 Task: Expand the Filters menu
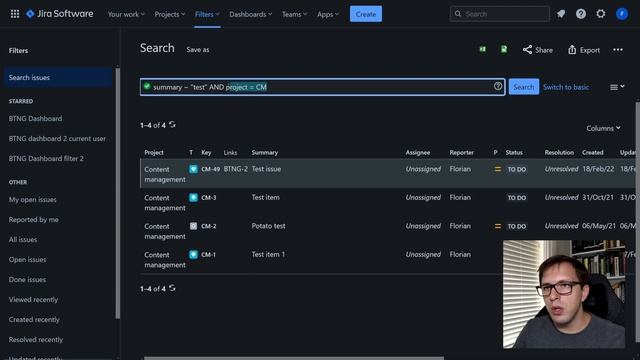(x=207, y=14)
